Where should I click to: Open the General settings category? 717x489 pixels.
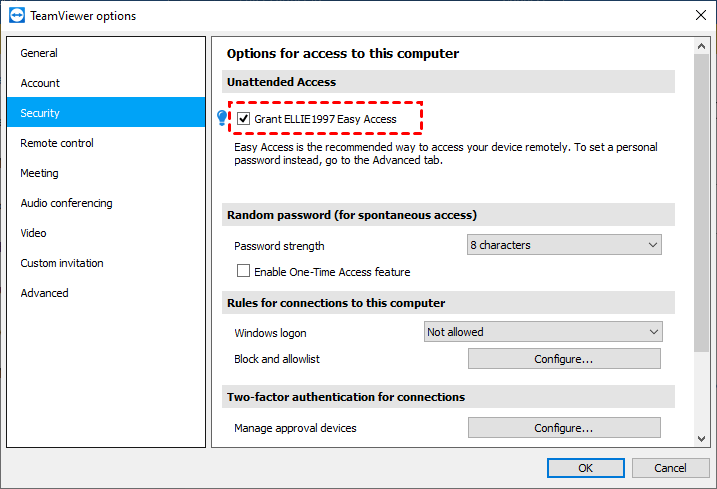tap(40, 53)
